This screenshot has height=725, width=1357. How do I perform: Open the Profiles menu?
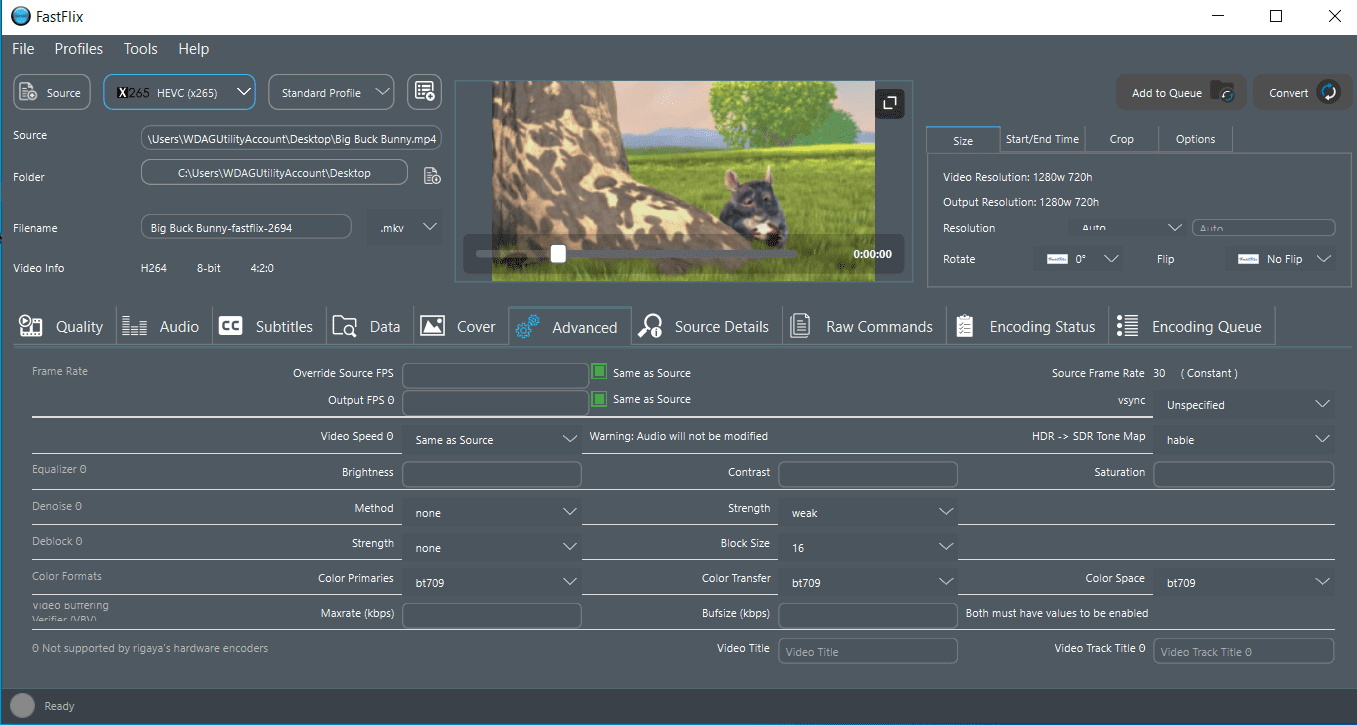(x=78, y=49)
